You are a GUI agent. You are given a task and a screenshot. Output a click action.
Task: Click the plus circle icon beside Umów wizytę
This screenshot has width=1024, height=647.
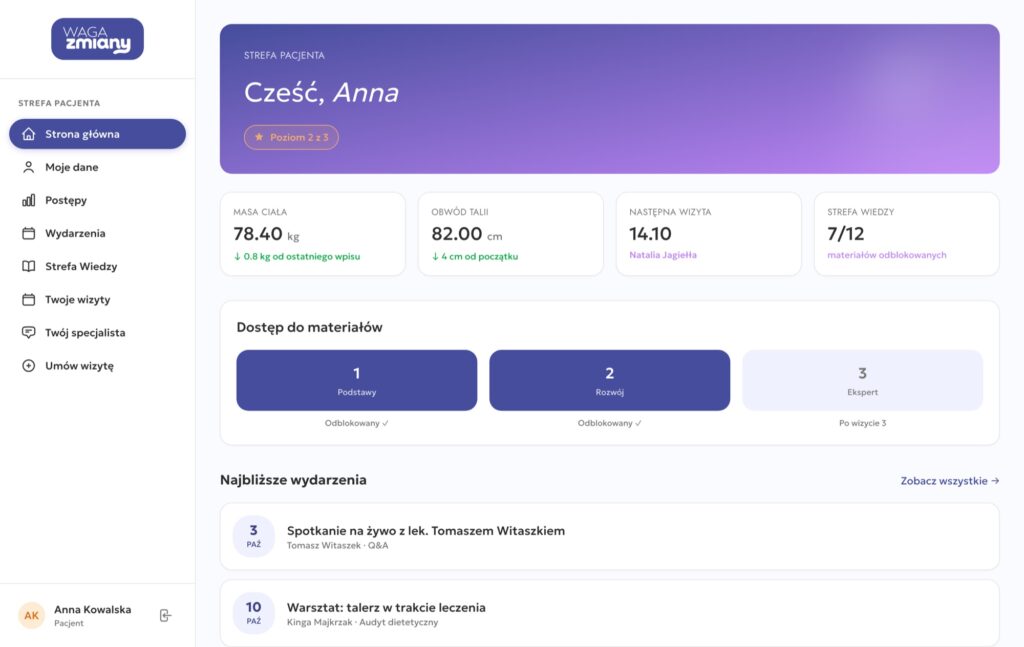(x=29, y=366)
